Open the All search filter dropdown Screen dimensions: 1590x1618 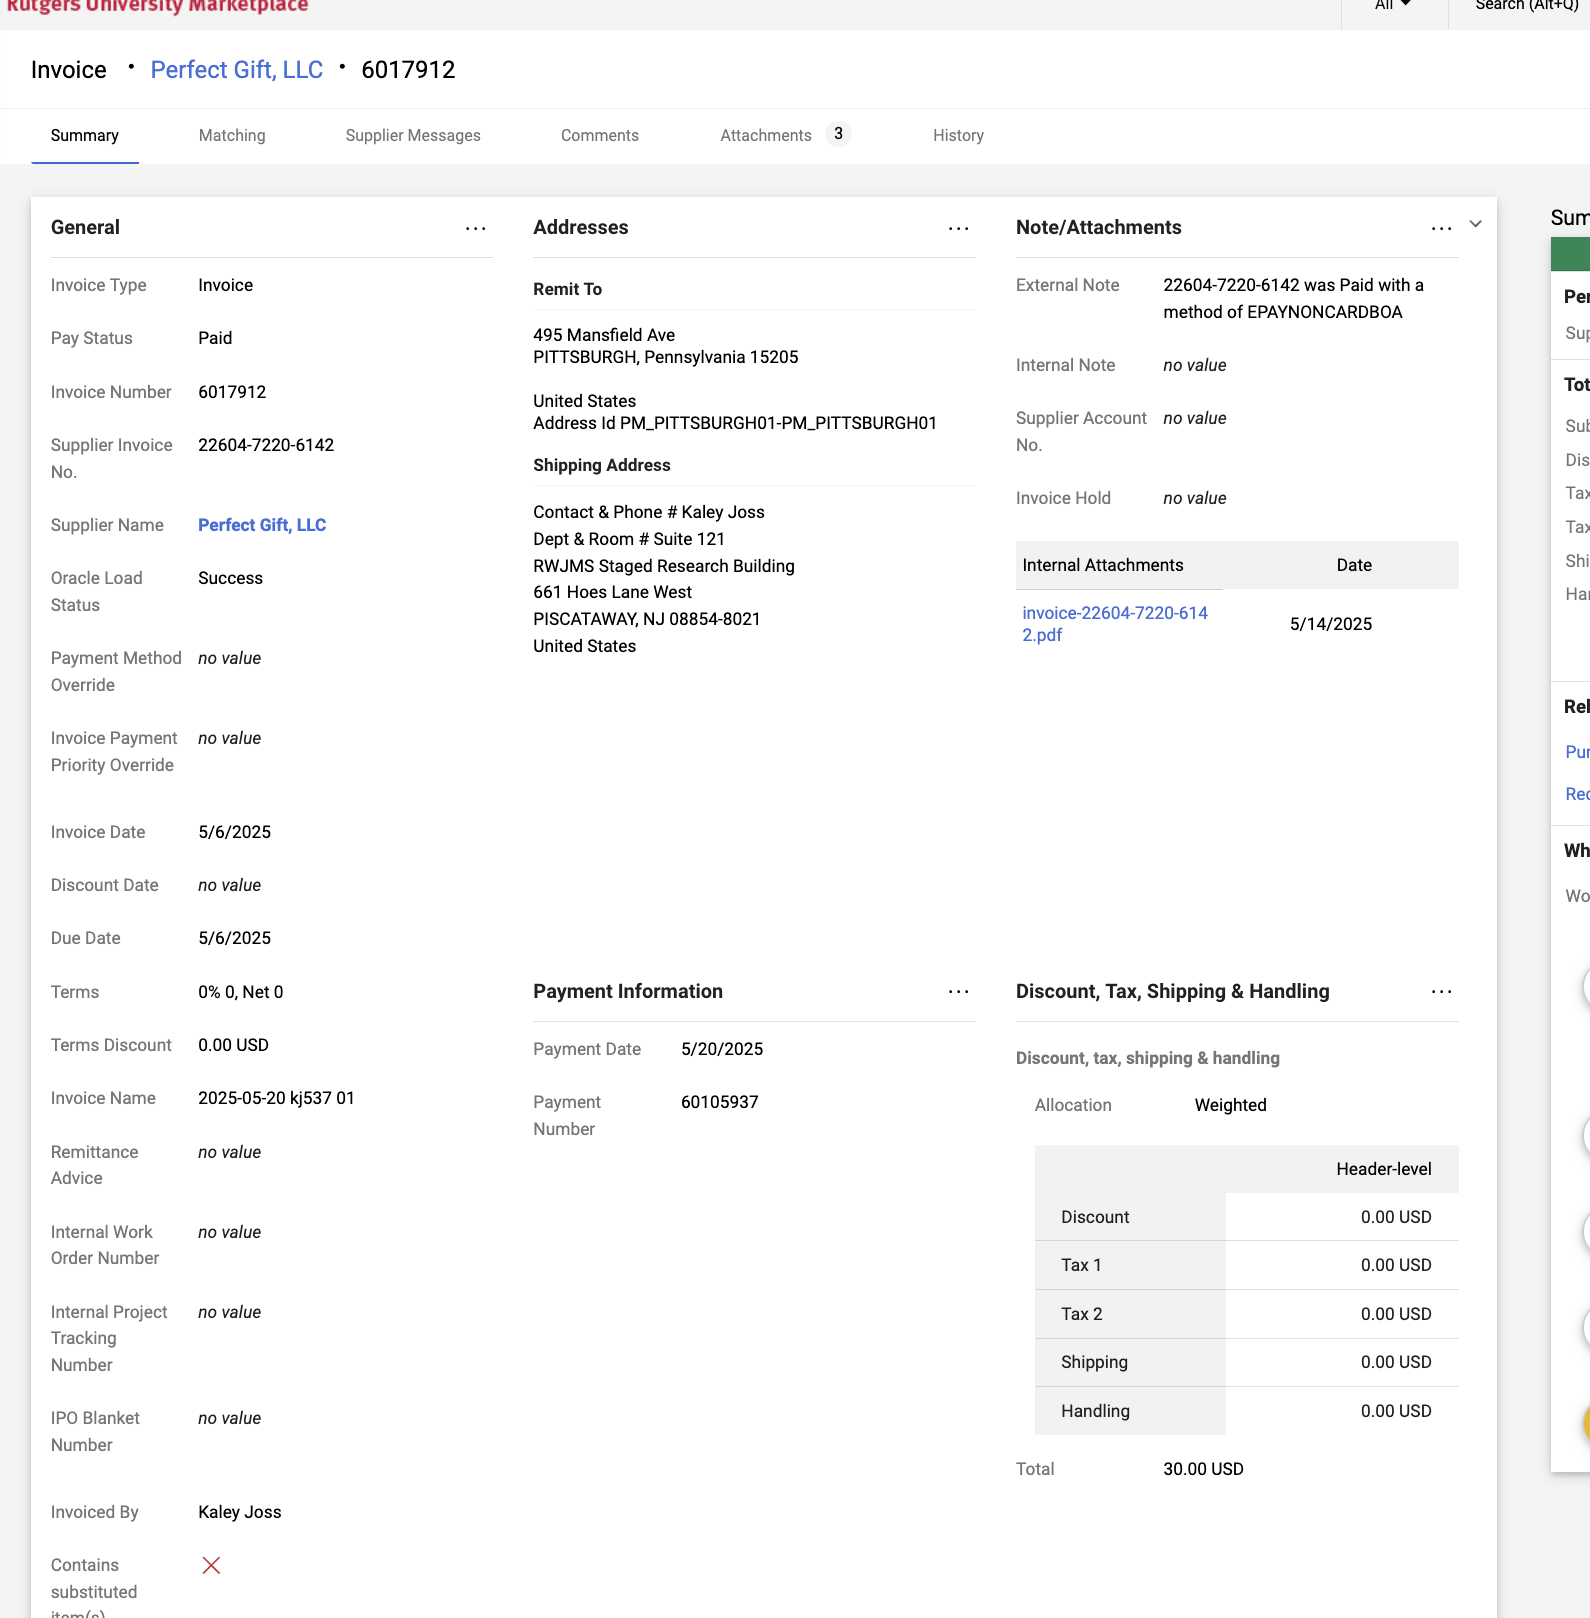[1392, 6]
